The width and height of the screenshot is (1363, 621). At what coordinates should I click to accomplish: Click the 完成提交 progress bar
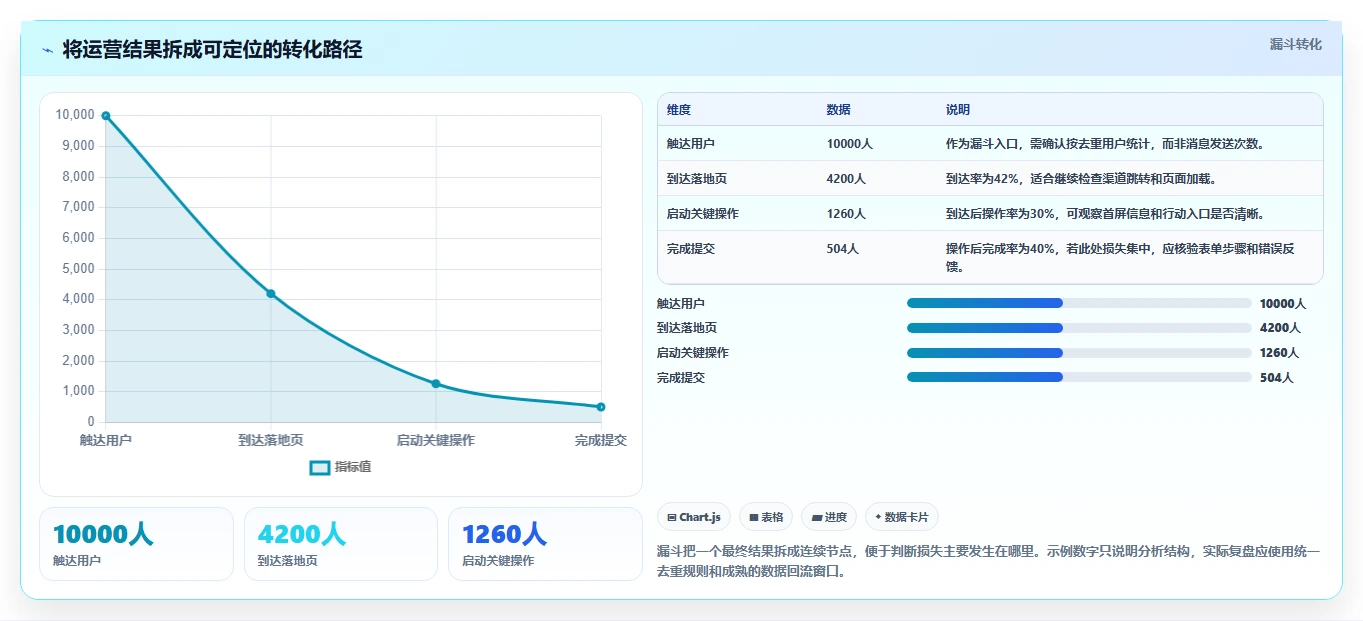click(x=1079, y=377)
